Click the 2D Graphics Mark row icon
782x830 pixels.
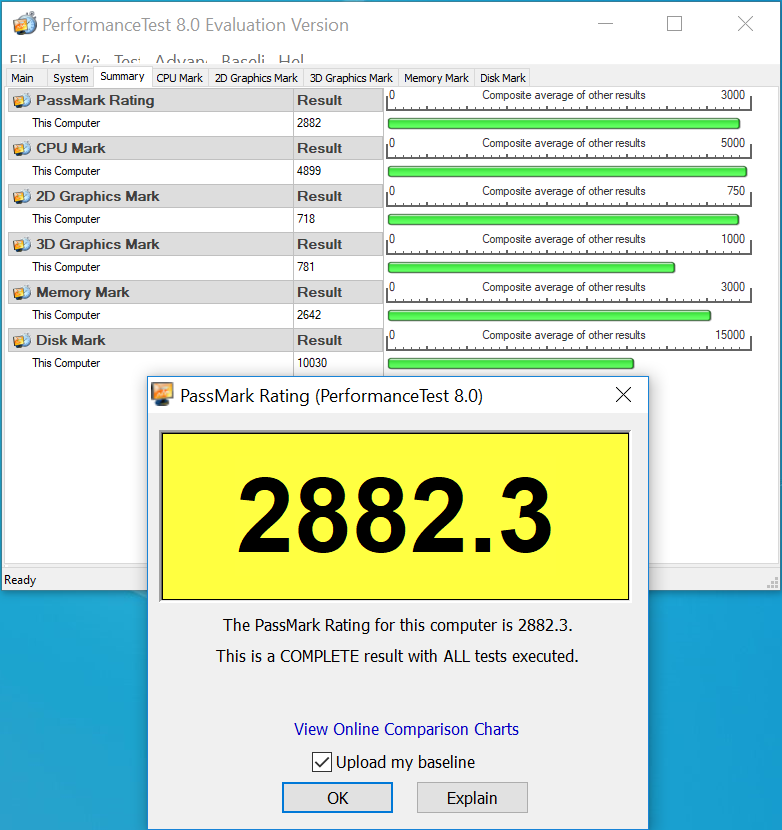(x=22, y=196)
